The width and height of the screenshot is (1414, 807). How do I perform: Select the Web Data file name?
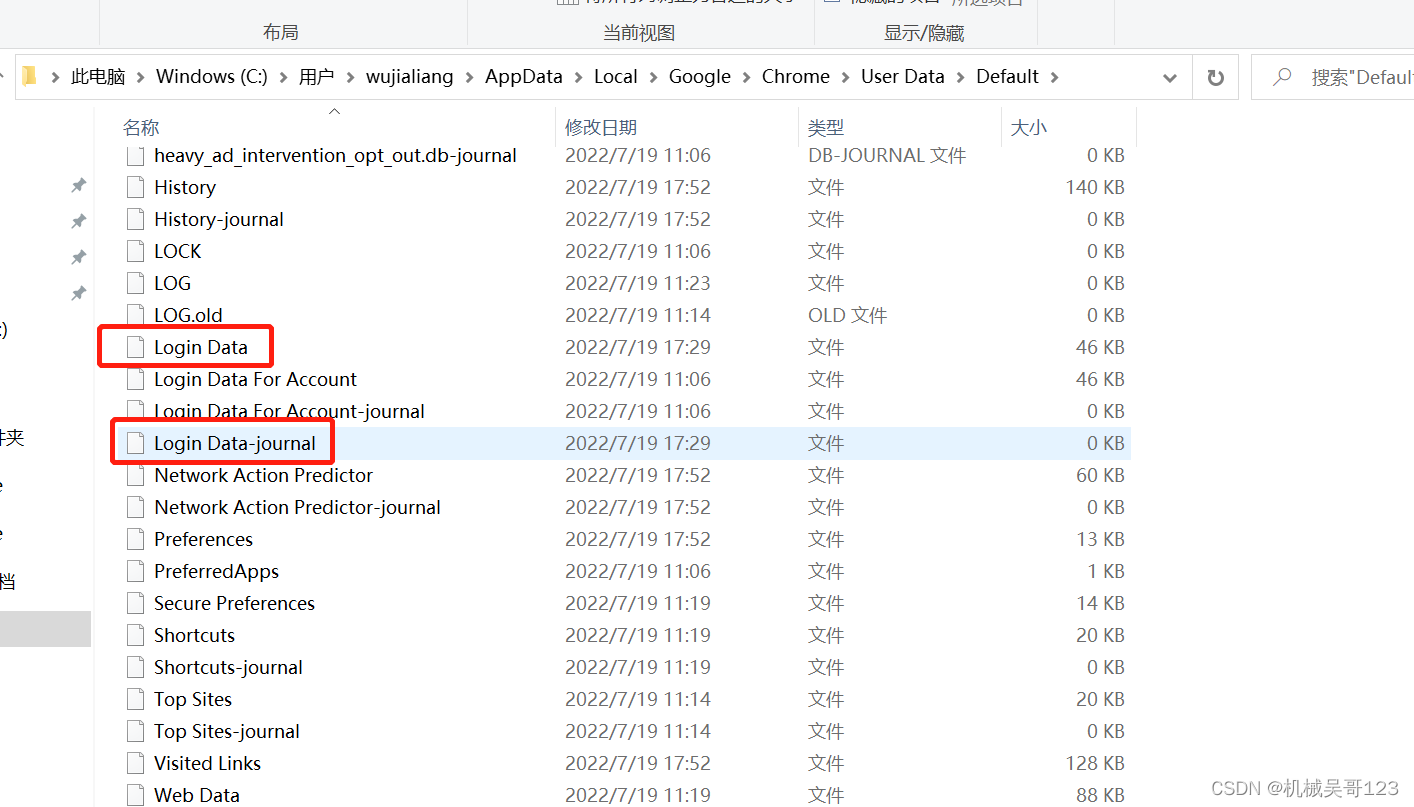coord(197,795)
